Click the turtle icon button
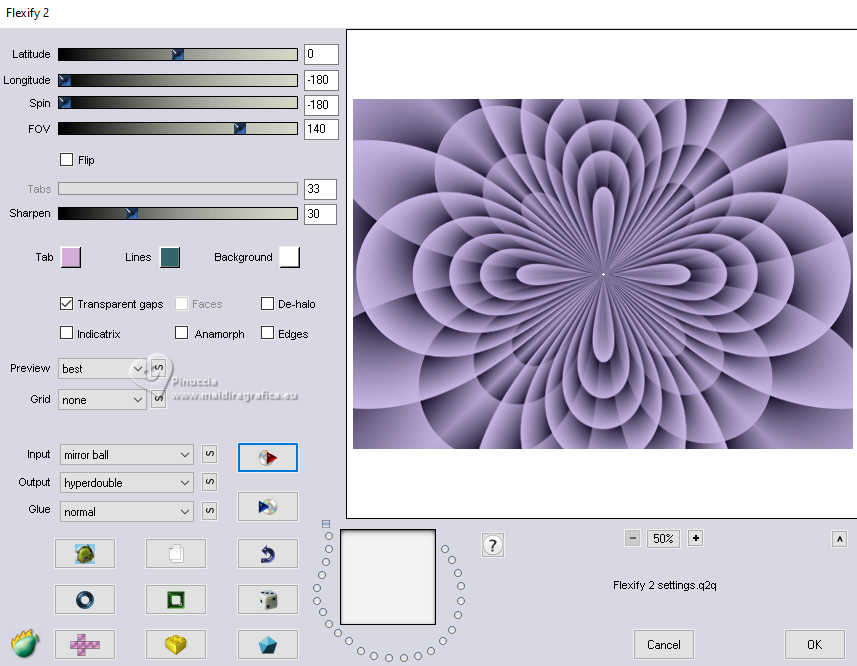The height and width of the screenshot is (666, 857). coord(85,554)
